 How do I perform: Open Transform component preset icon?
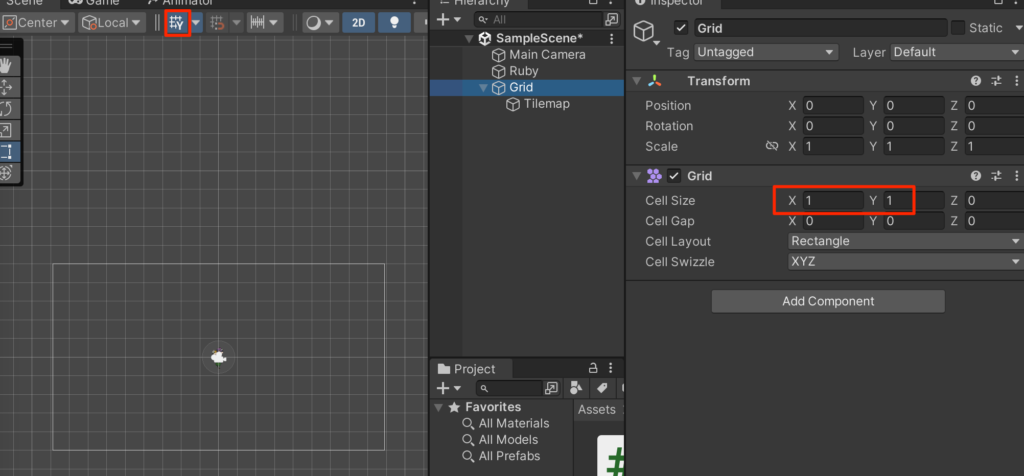coord(996,81)
